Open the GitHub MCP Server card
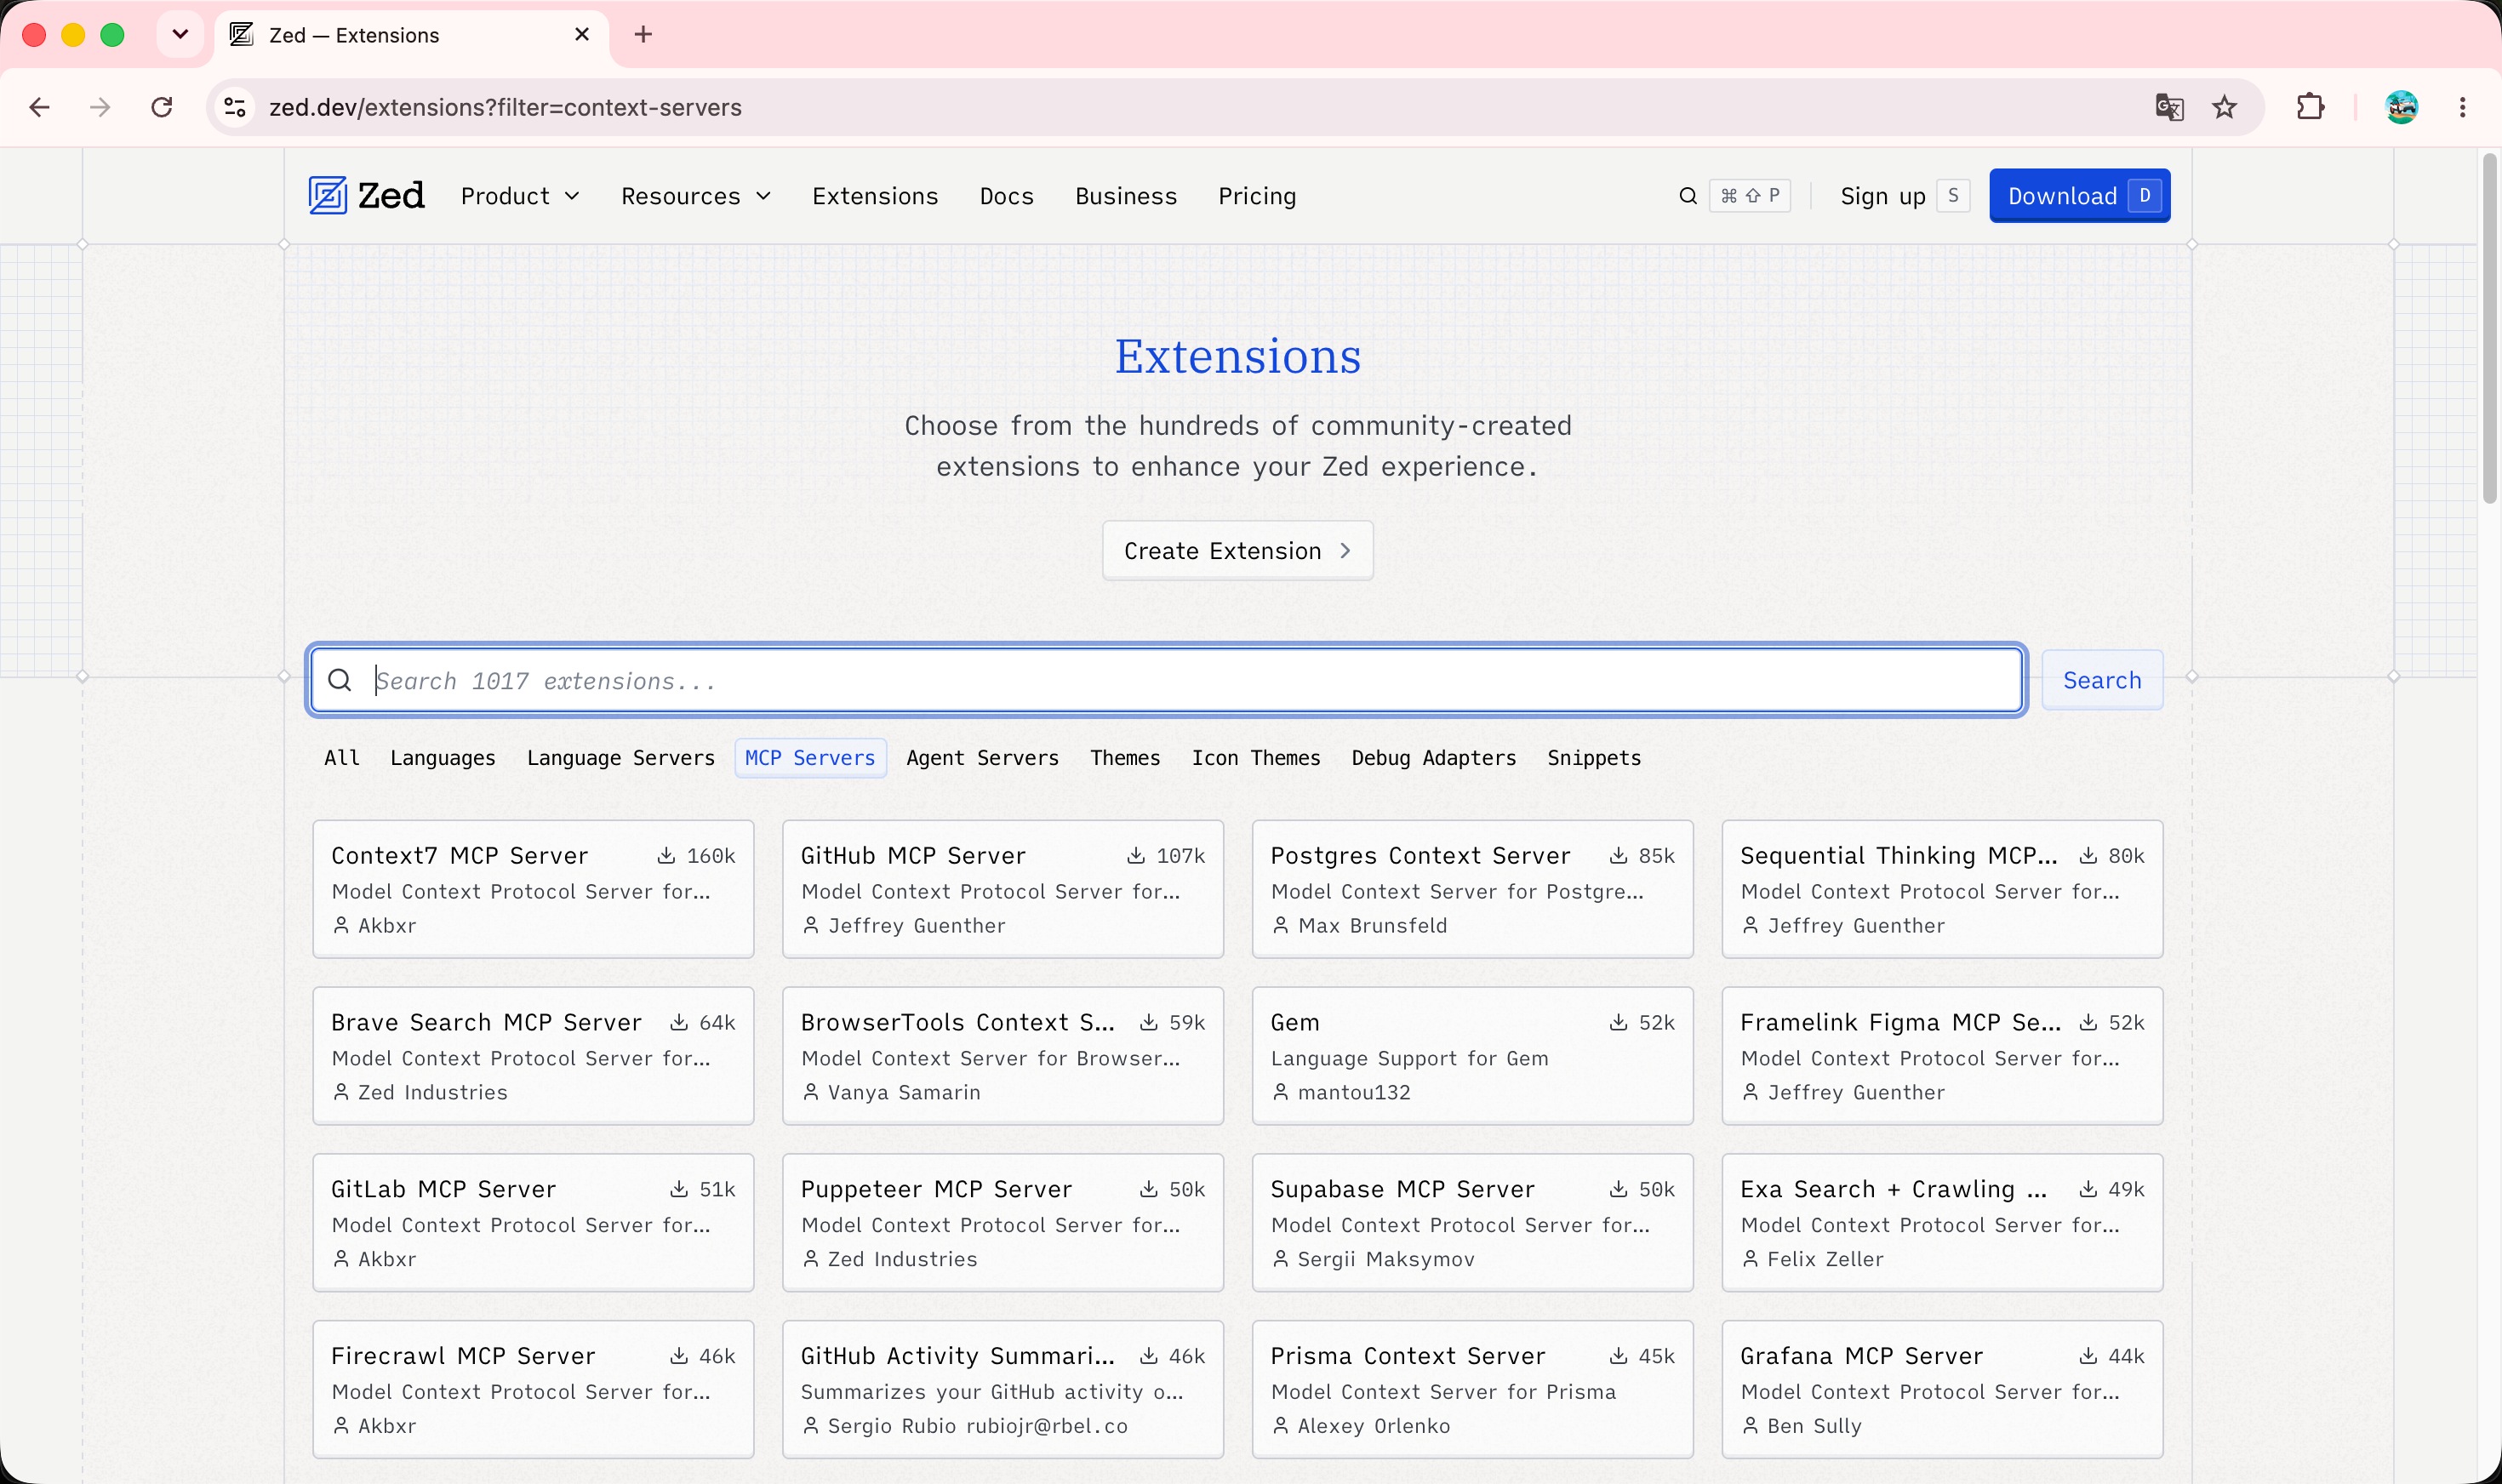The image size is (2502, 1484). coord(1003,889)
